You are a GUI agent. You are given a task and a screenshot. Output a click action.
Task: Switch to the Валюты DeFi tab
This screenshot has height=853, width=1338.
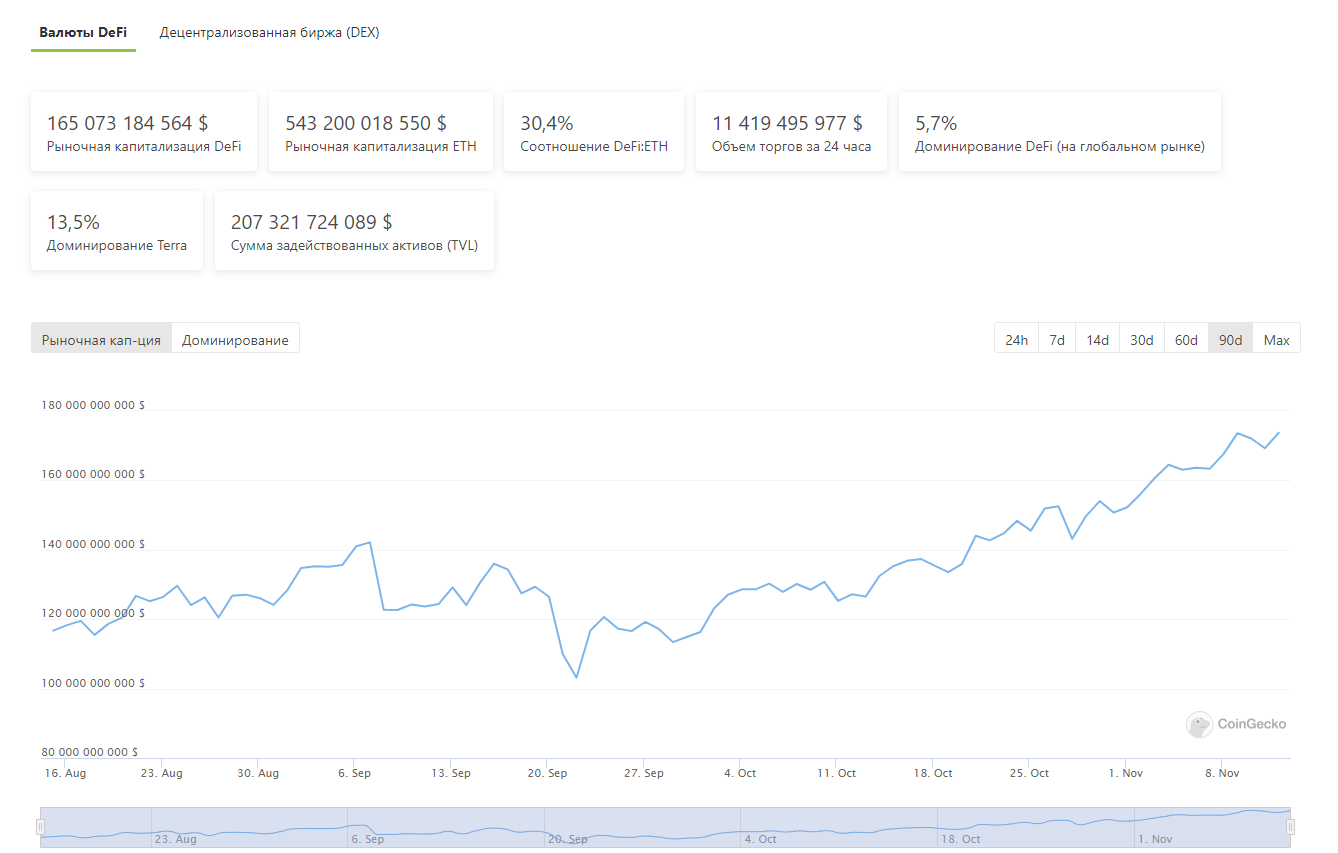pyautogui.click(x=83, y=32)
